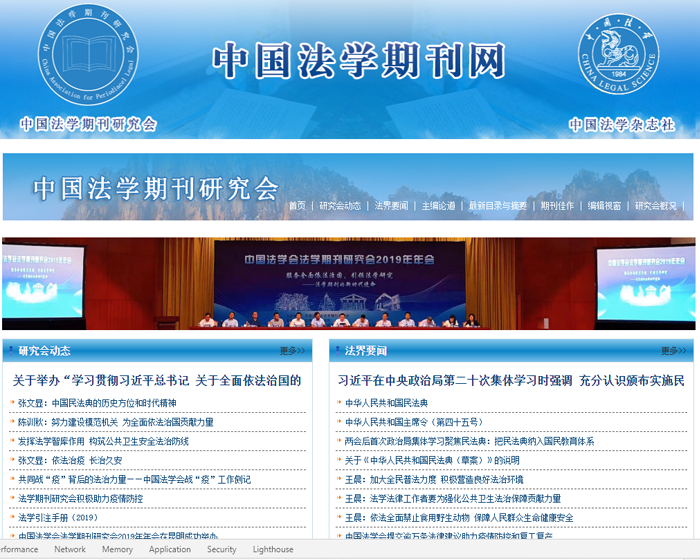Switch to the Performance DevTools tab
This screenshot has height=560, width=700.
point(19,549)
